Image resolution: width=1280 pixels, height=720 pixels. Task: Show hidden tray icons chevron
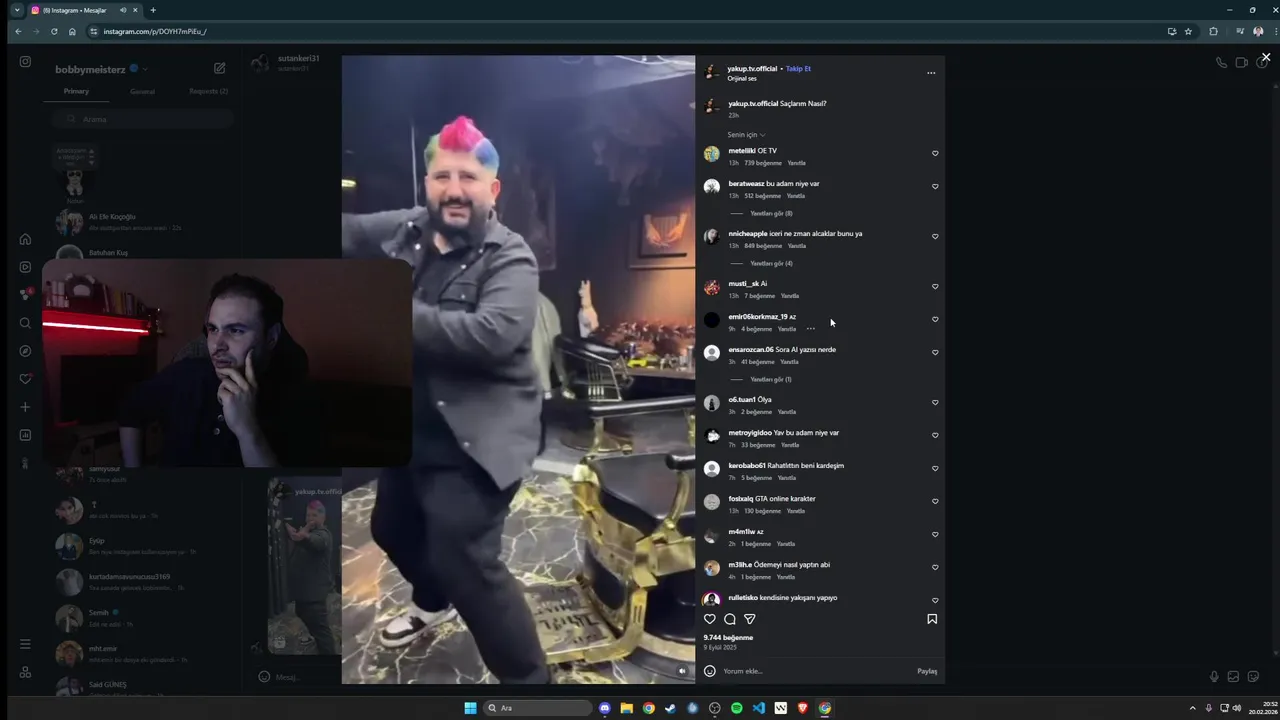[1192, 708]
